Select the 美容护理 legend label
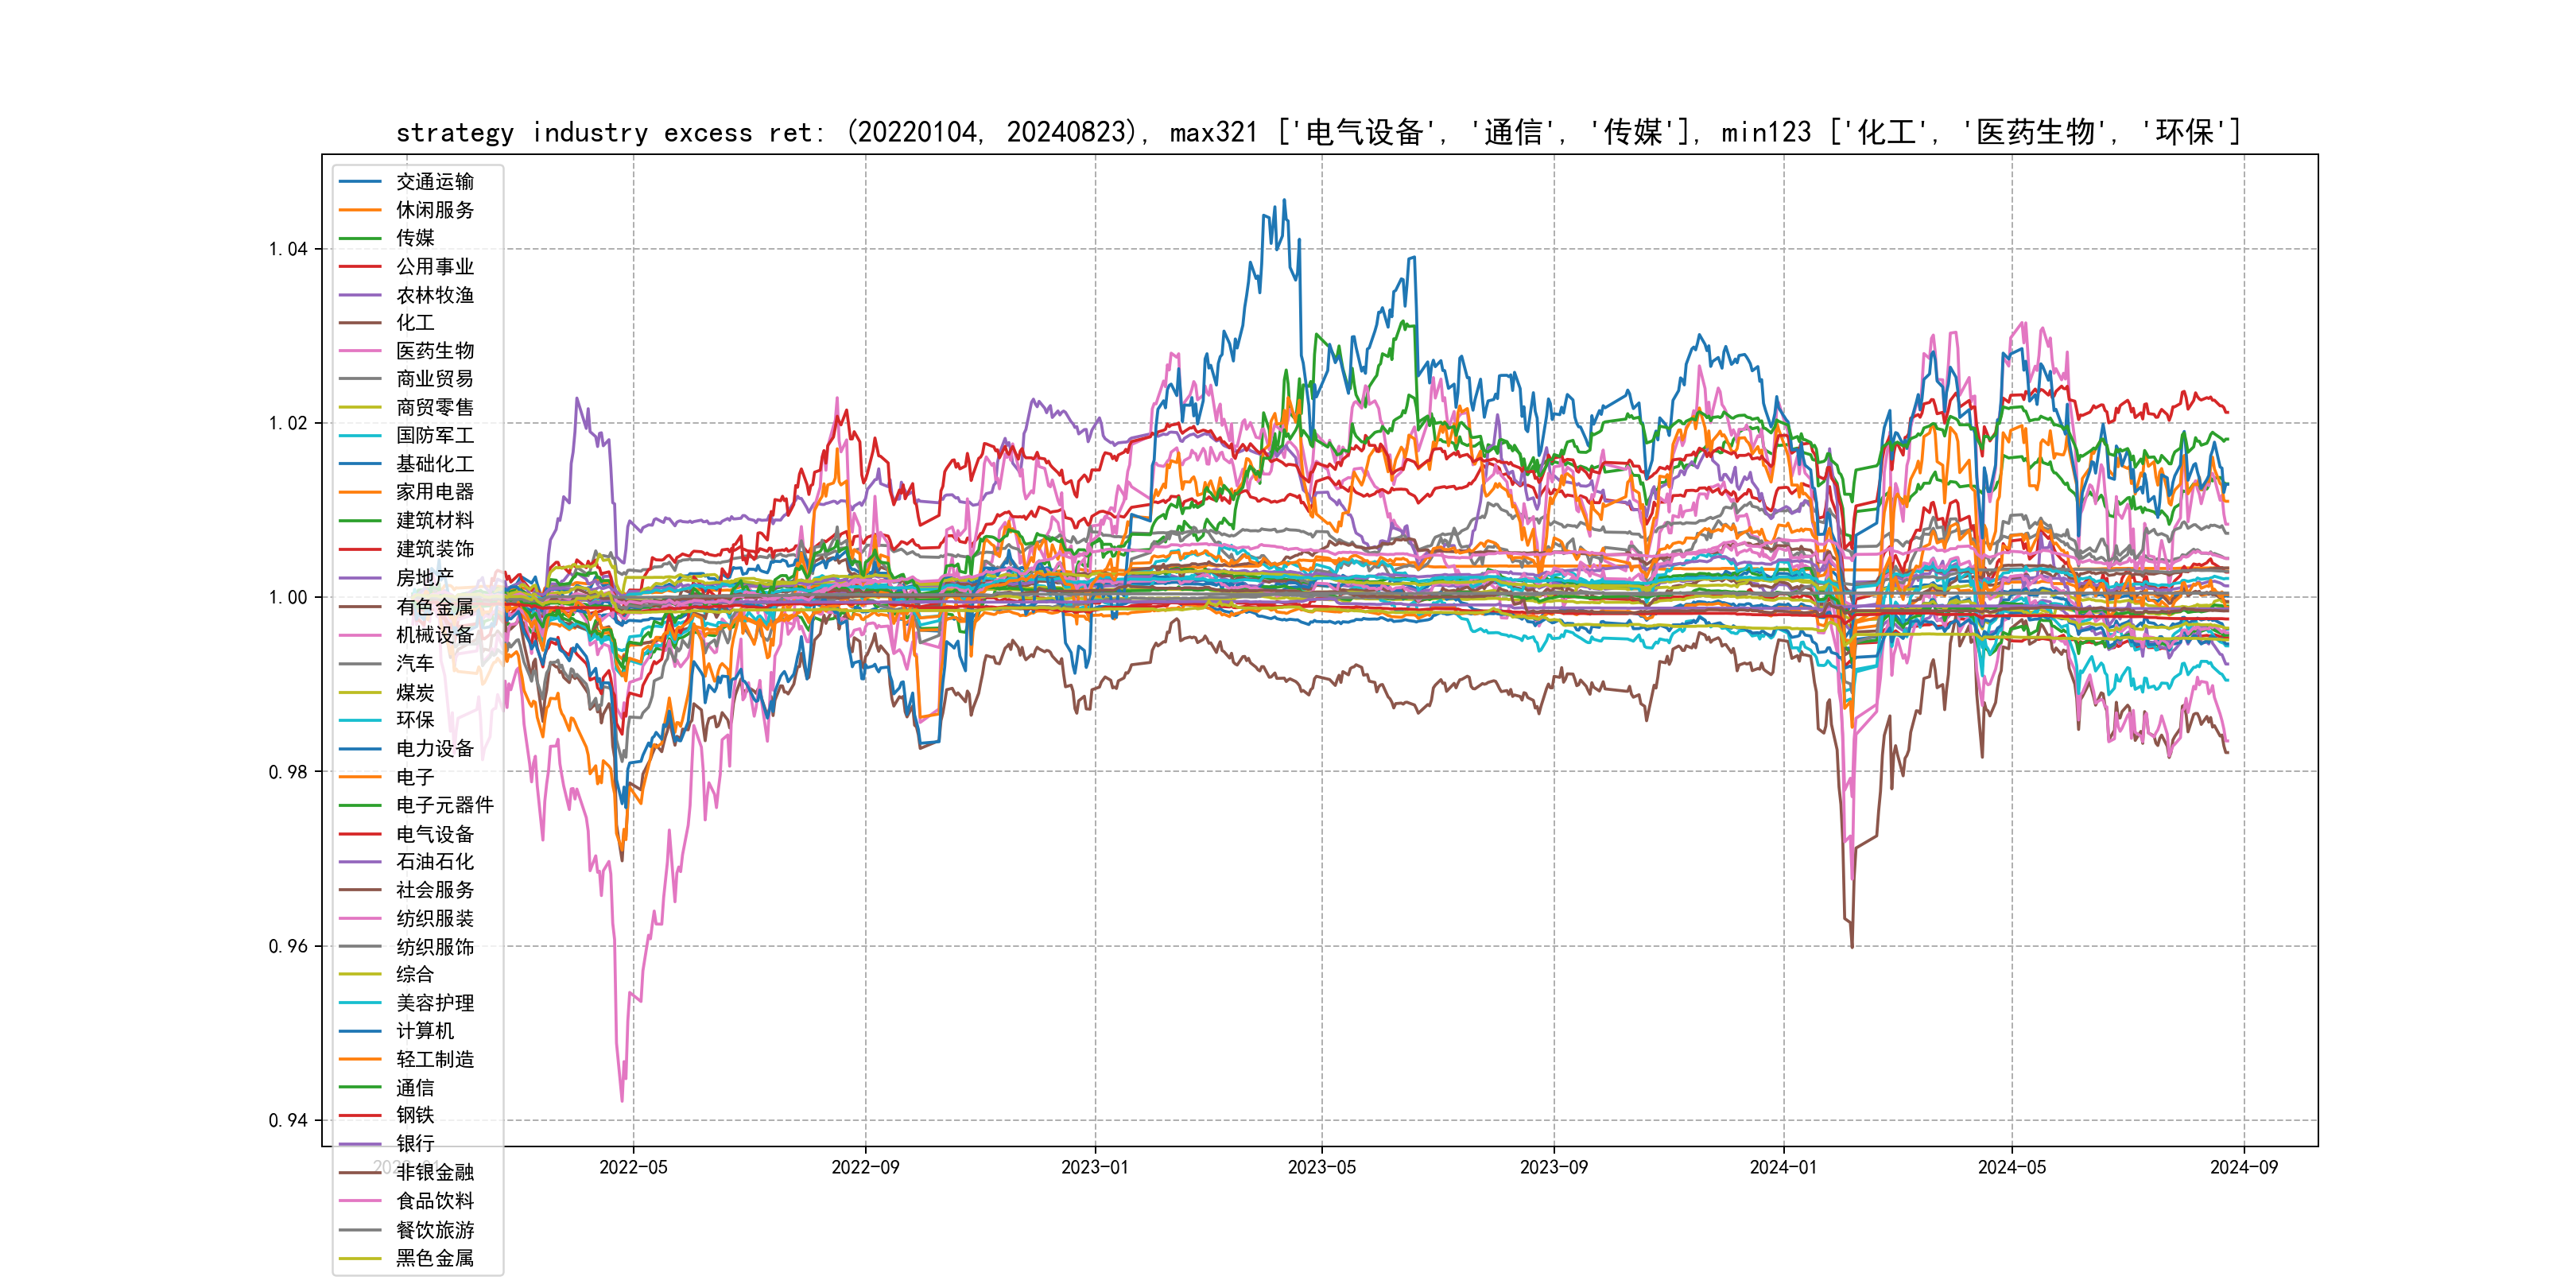This screenshot has height=1288, width=2576. (x=434, y=1003)
